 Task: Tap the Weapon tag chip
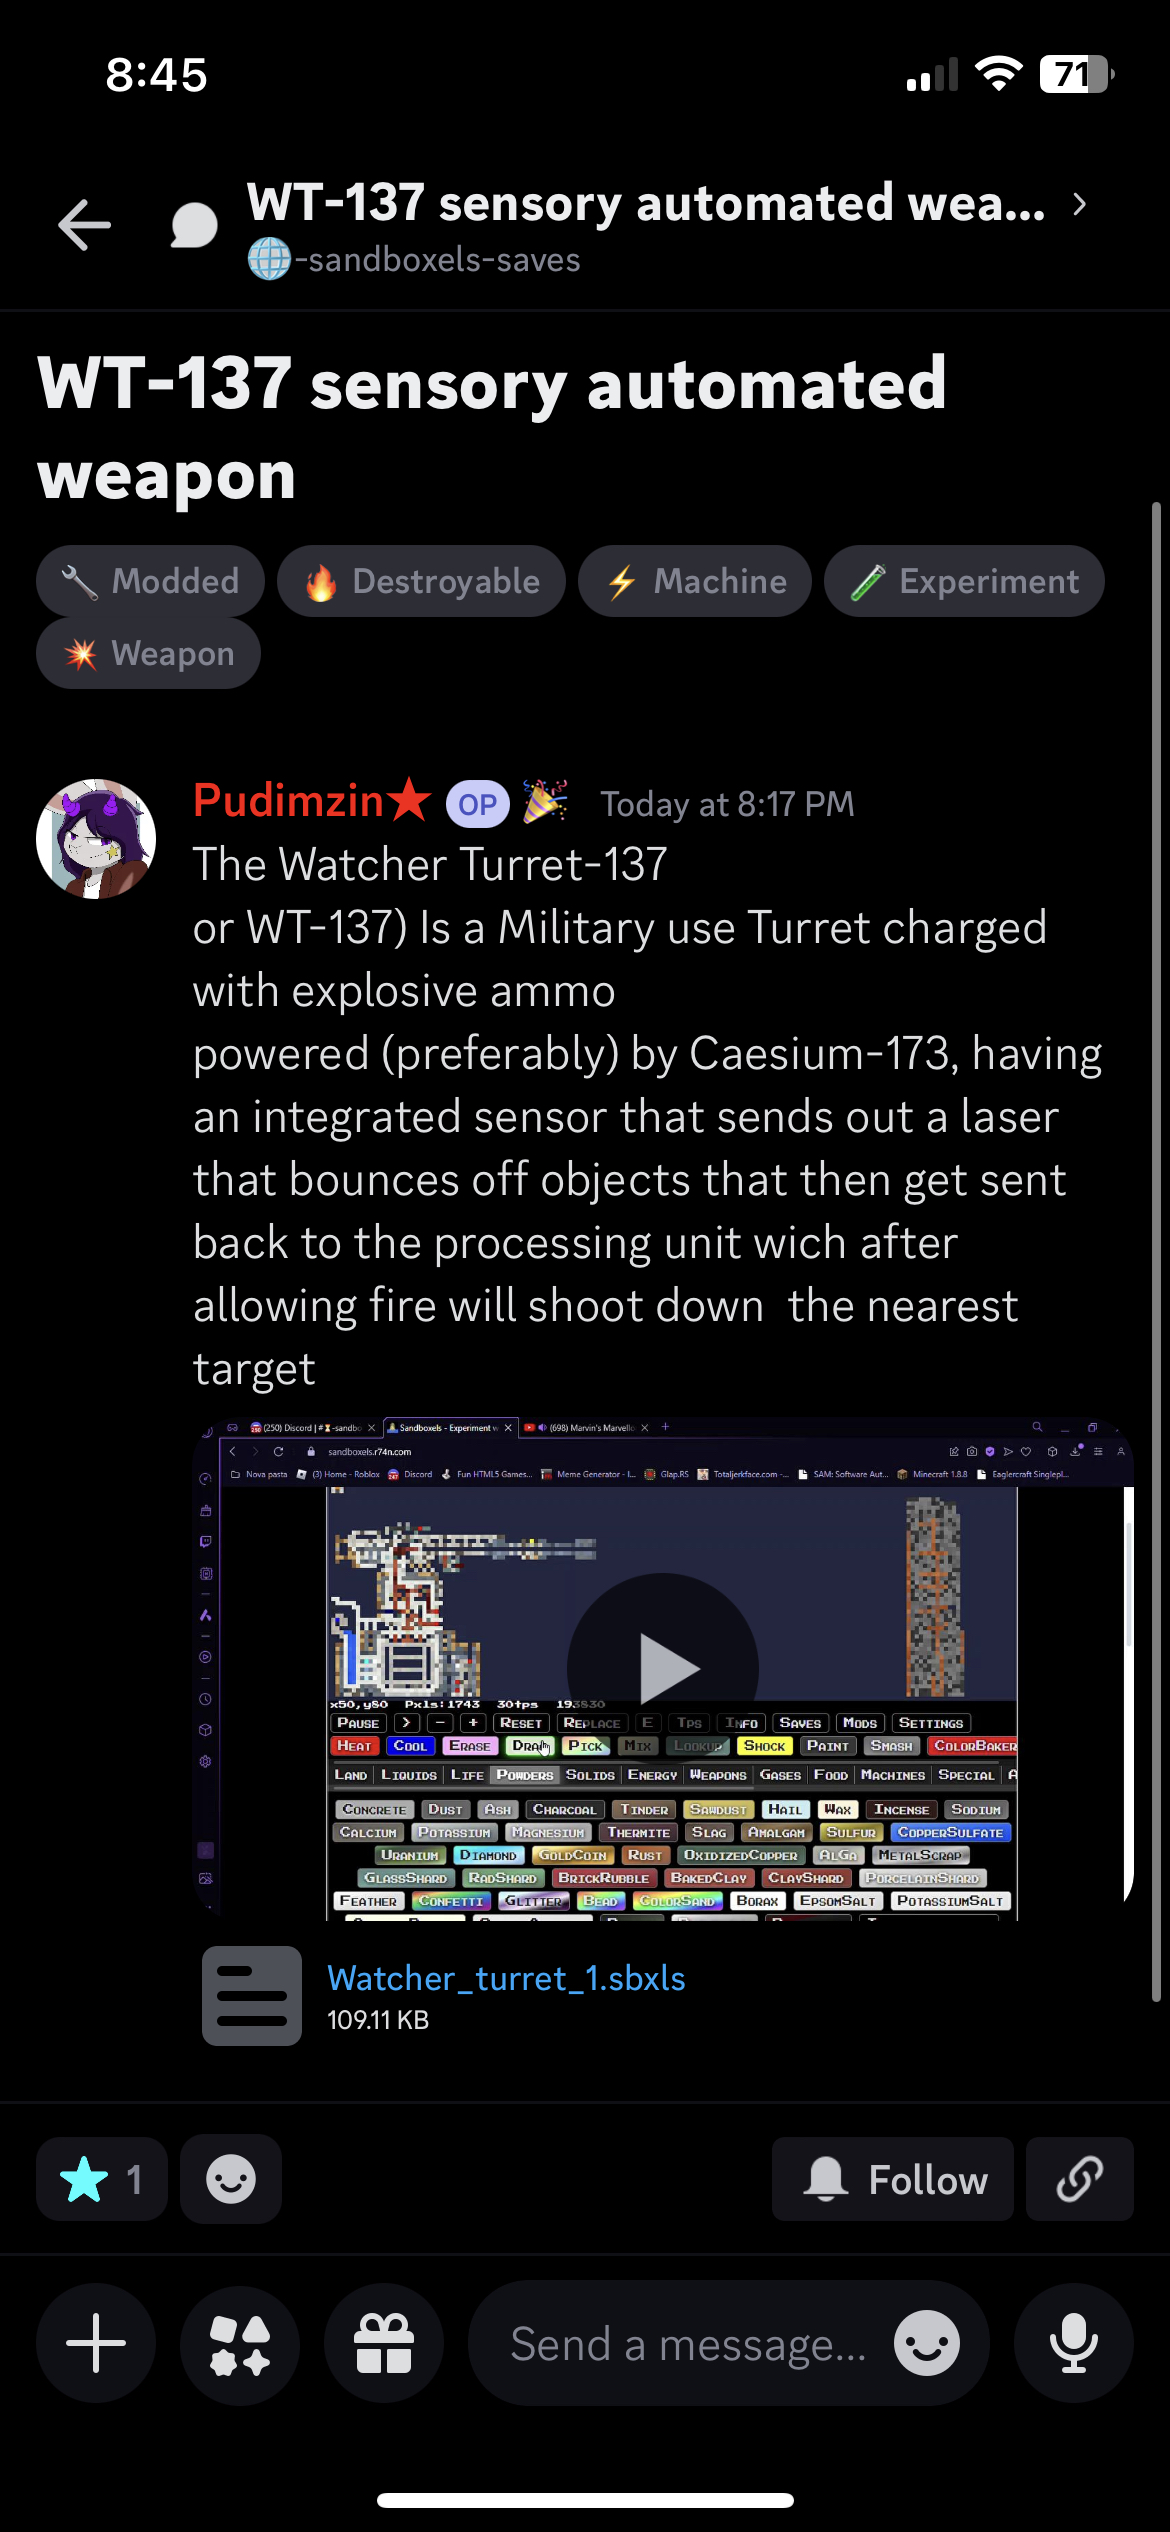click(149, 653)
